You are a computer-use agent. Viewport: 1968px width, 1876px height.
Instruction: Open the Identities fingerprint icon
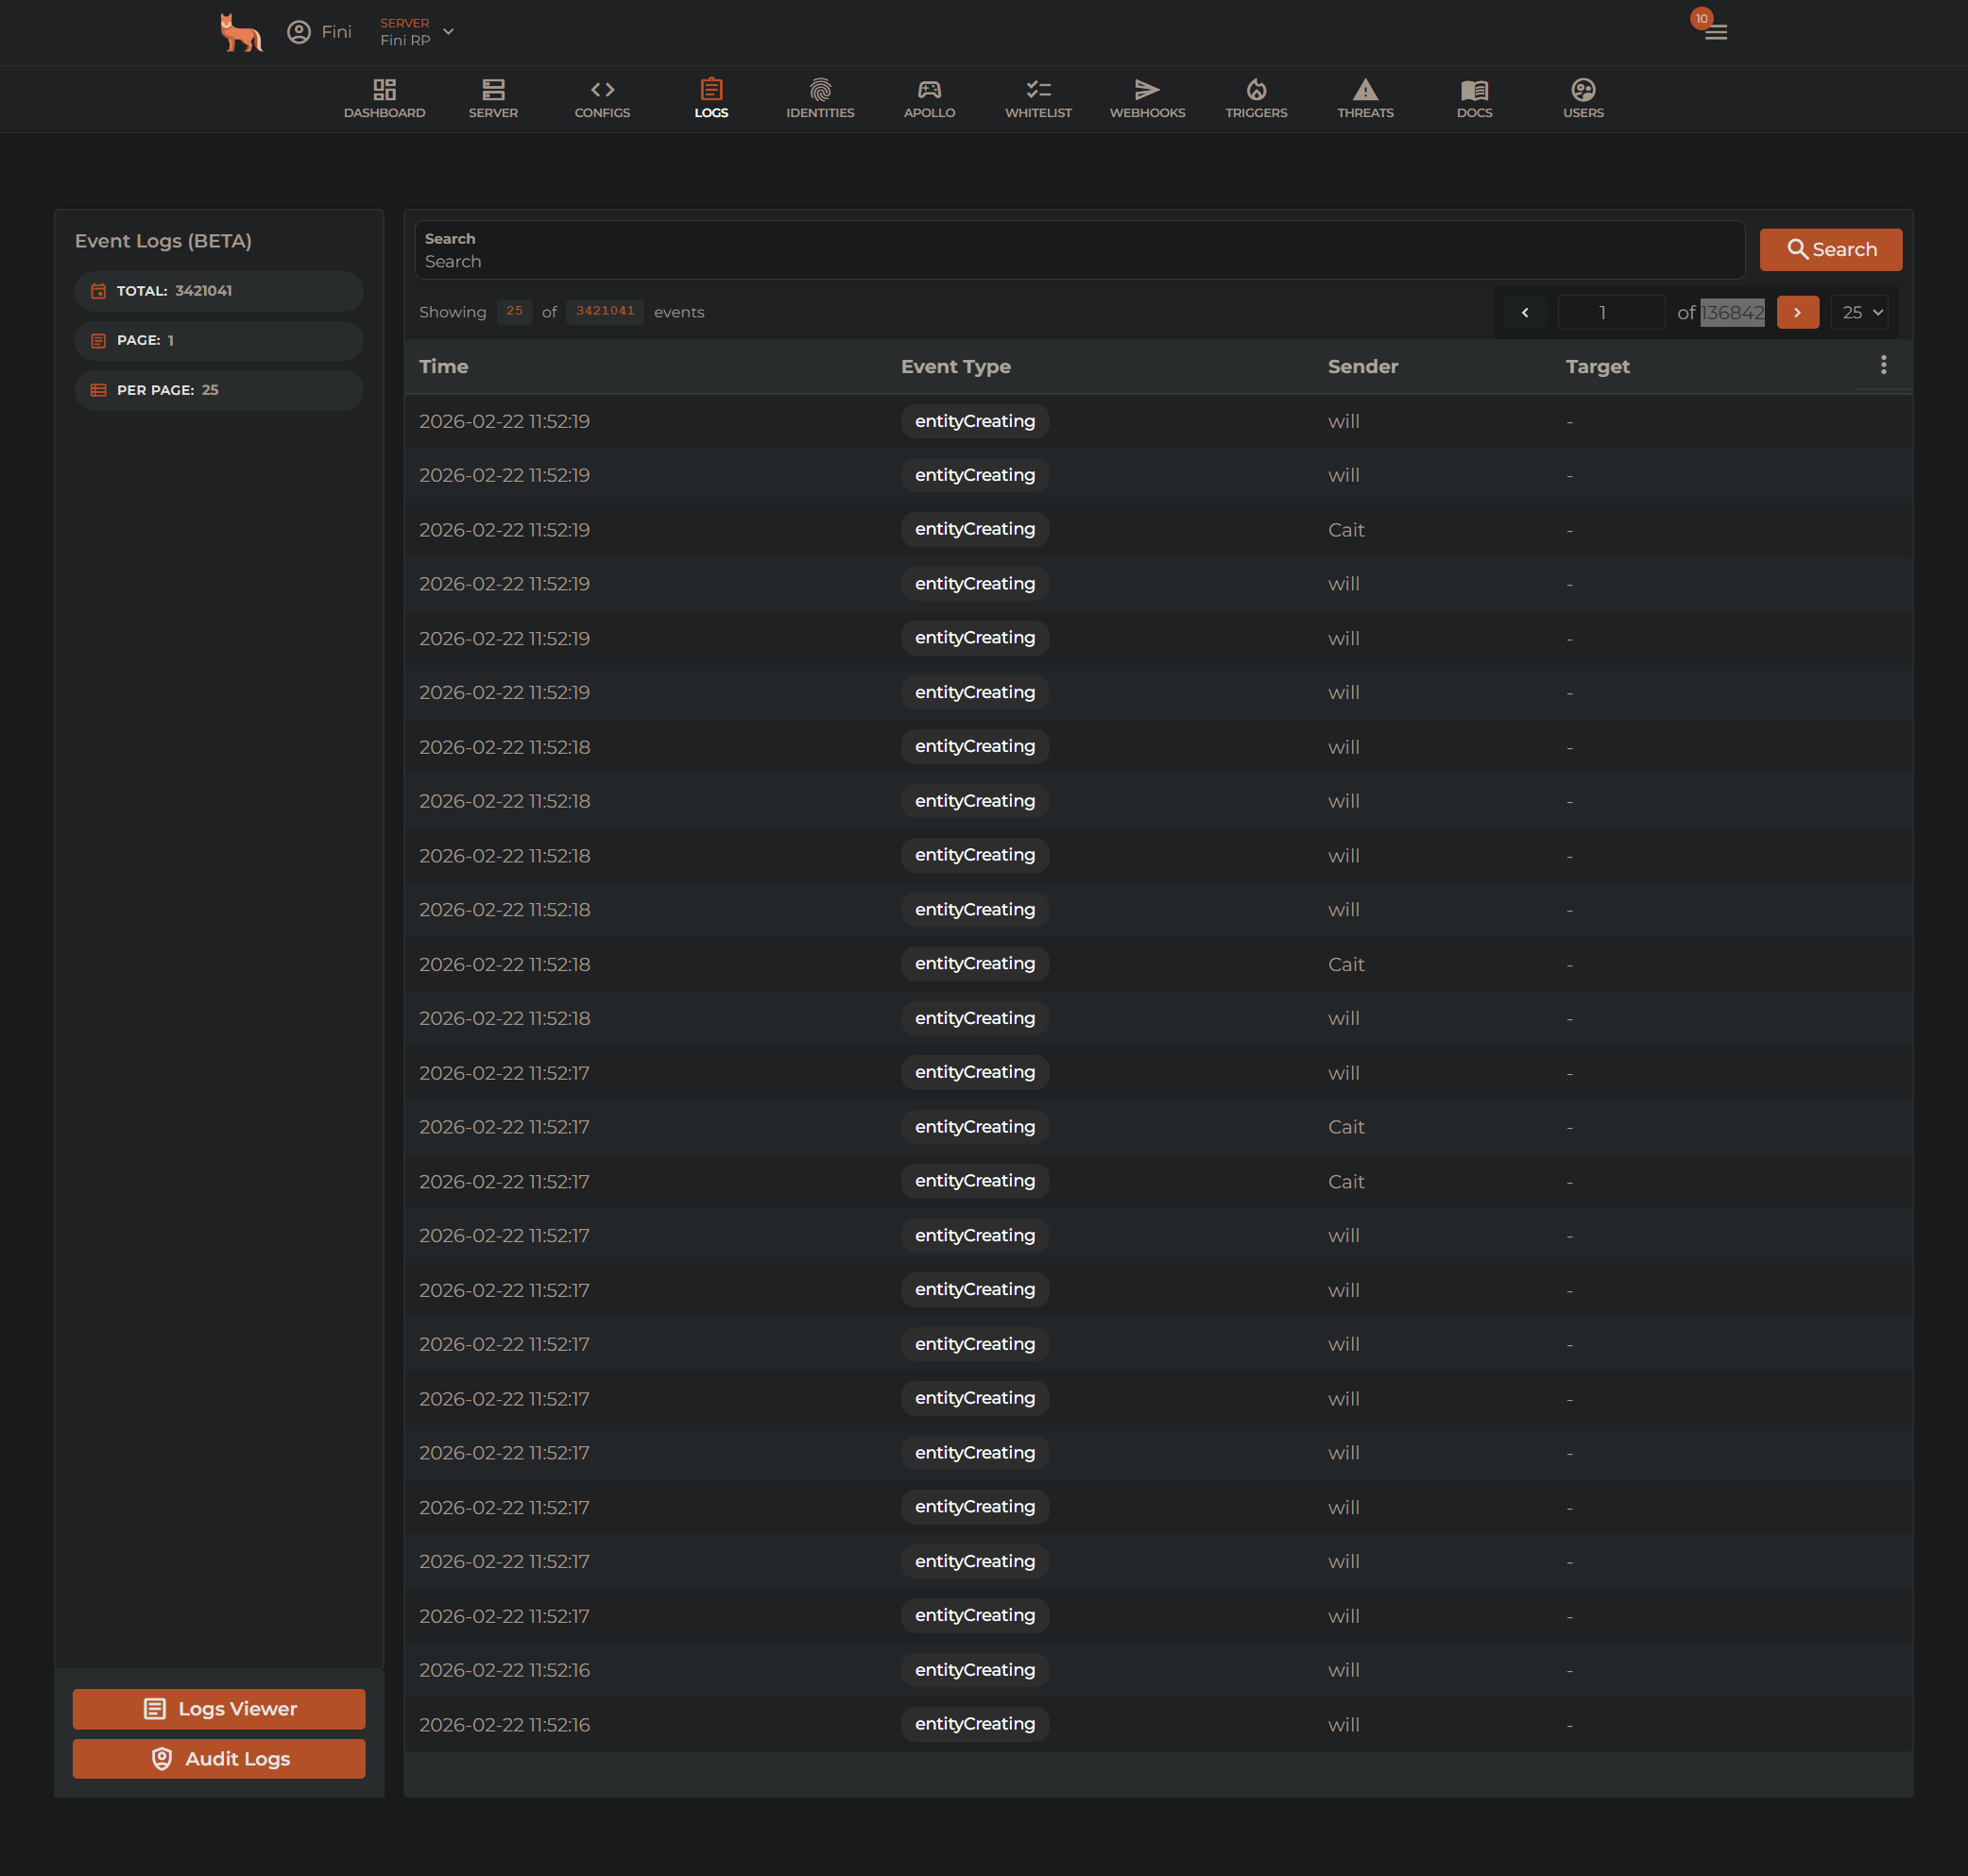coord(820,98)
